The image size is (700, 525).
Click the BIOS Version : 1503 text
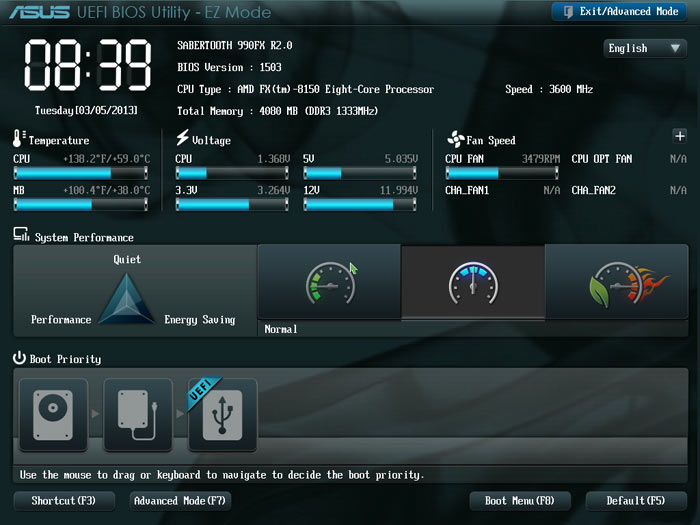(x=229, y=67)
